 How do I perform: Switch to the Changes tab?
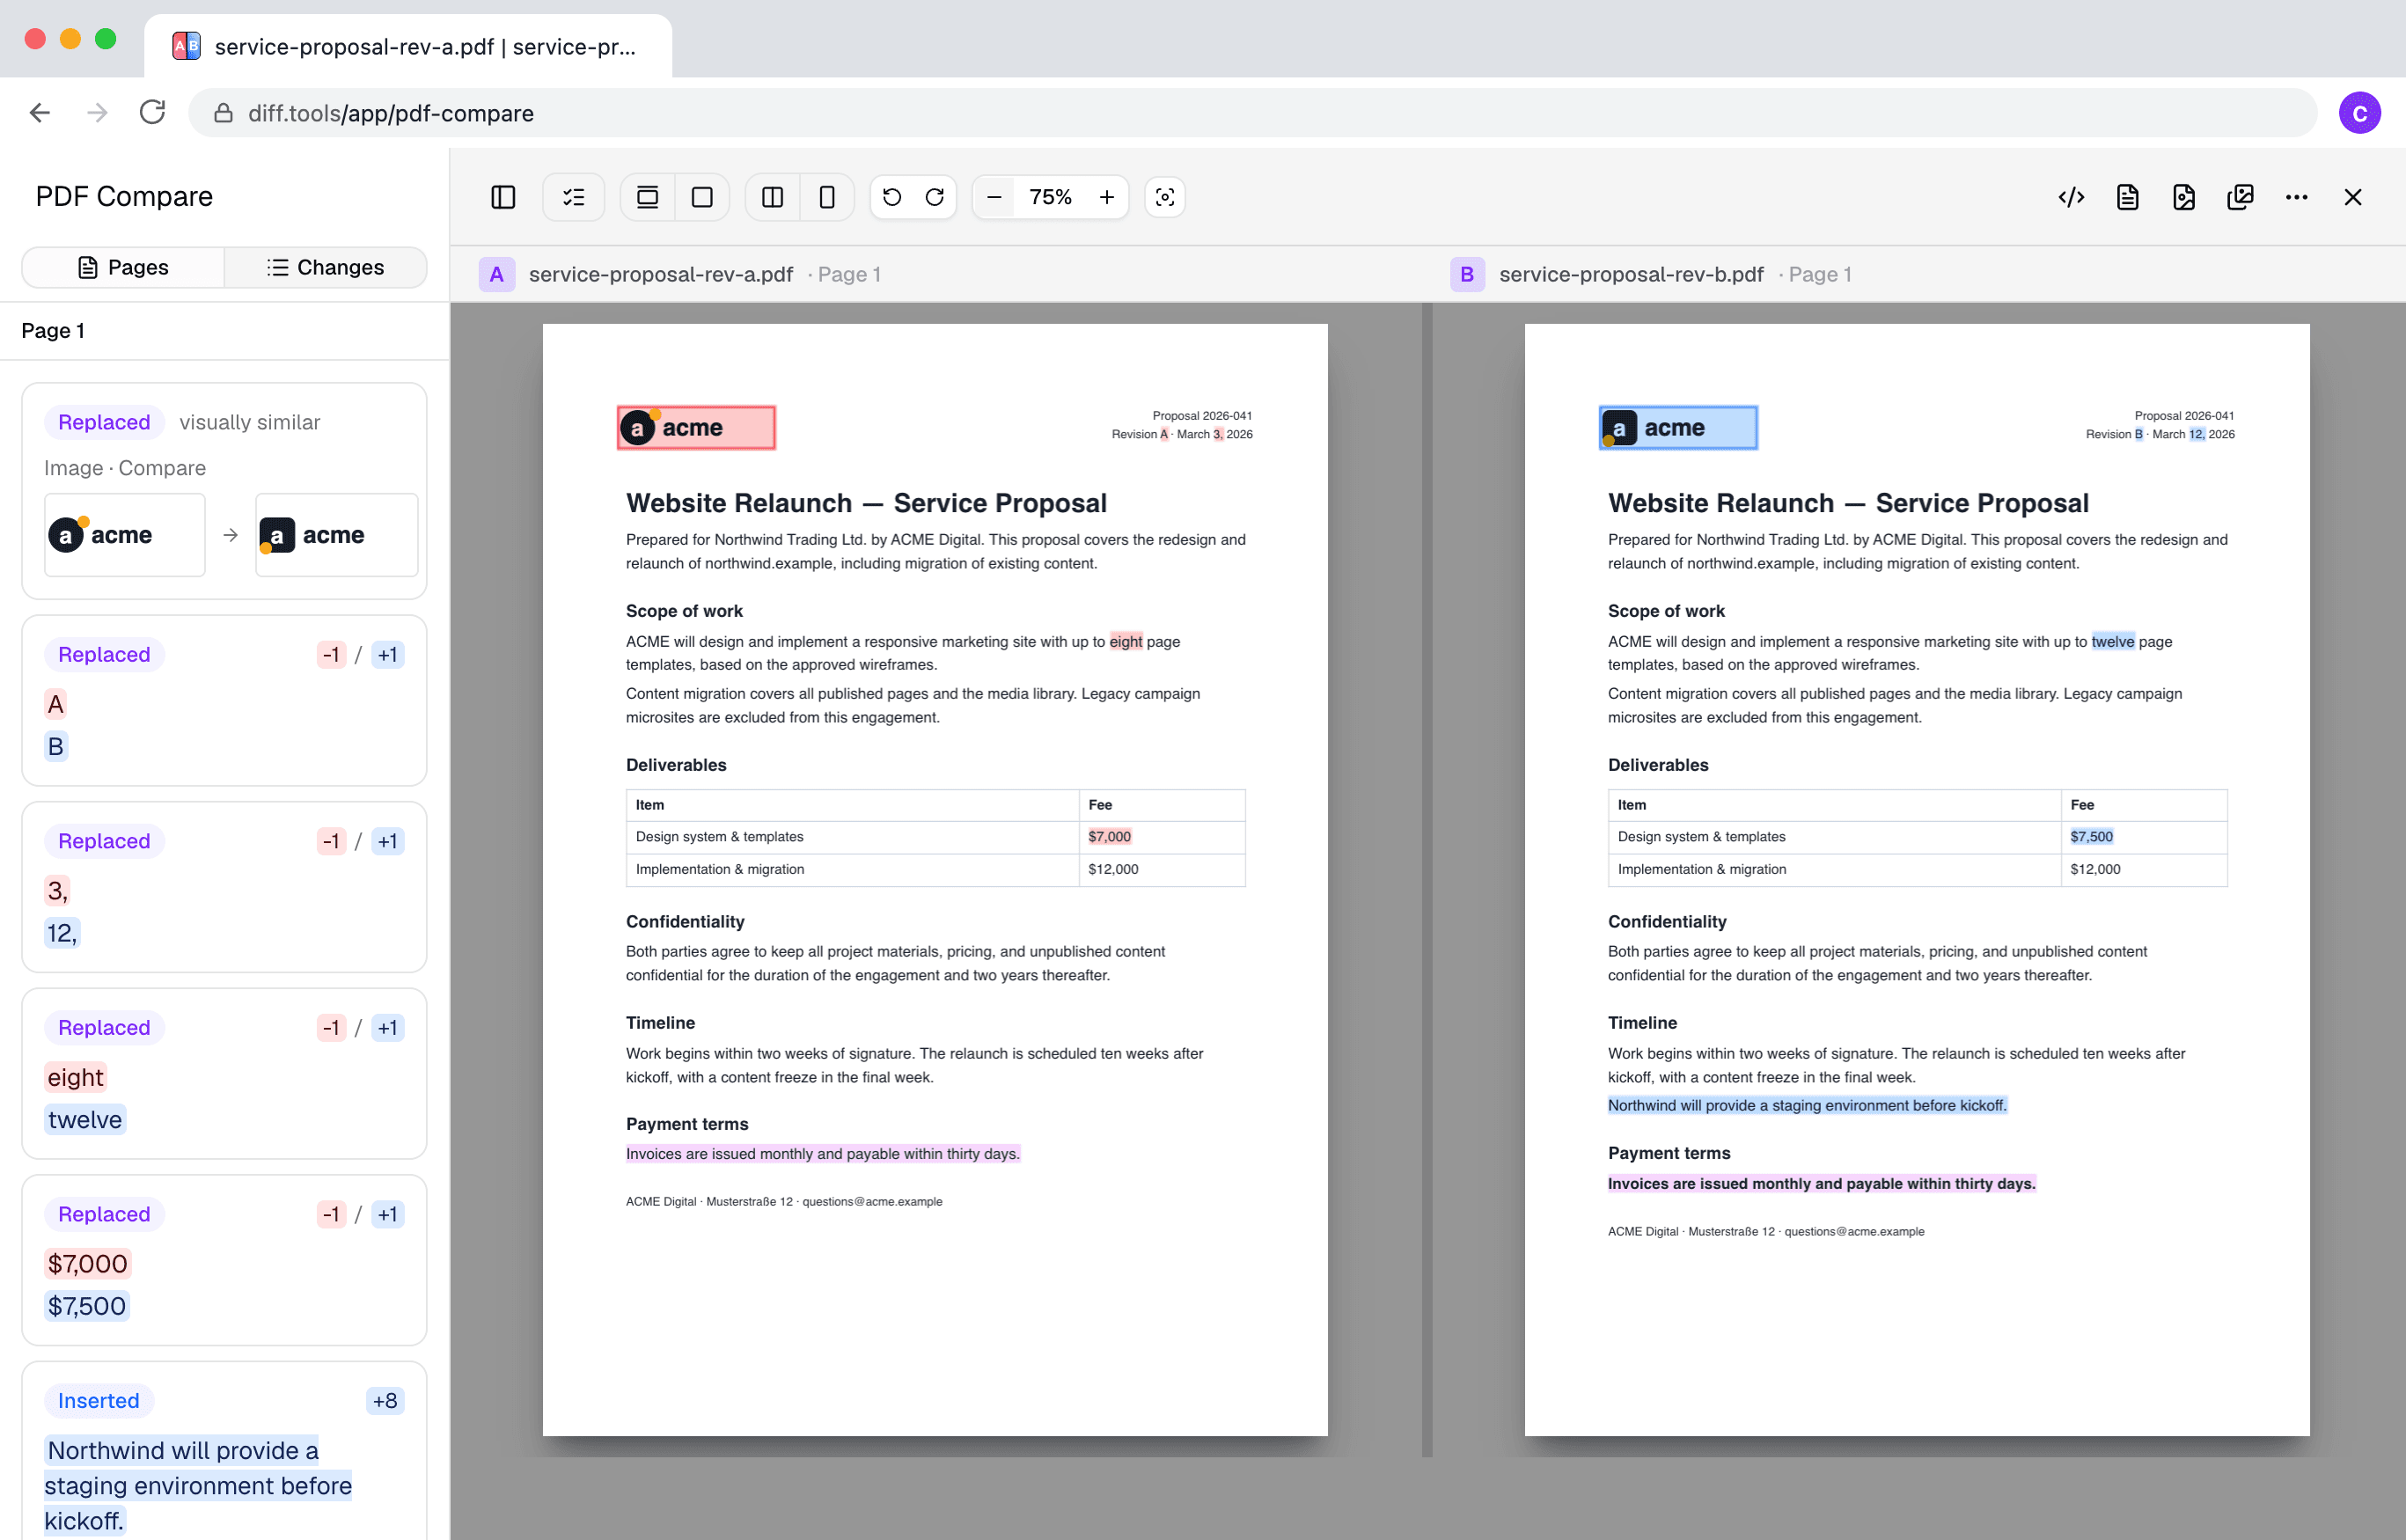(325, 267)
